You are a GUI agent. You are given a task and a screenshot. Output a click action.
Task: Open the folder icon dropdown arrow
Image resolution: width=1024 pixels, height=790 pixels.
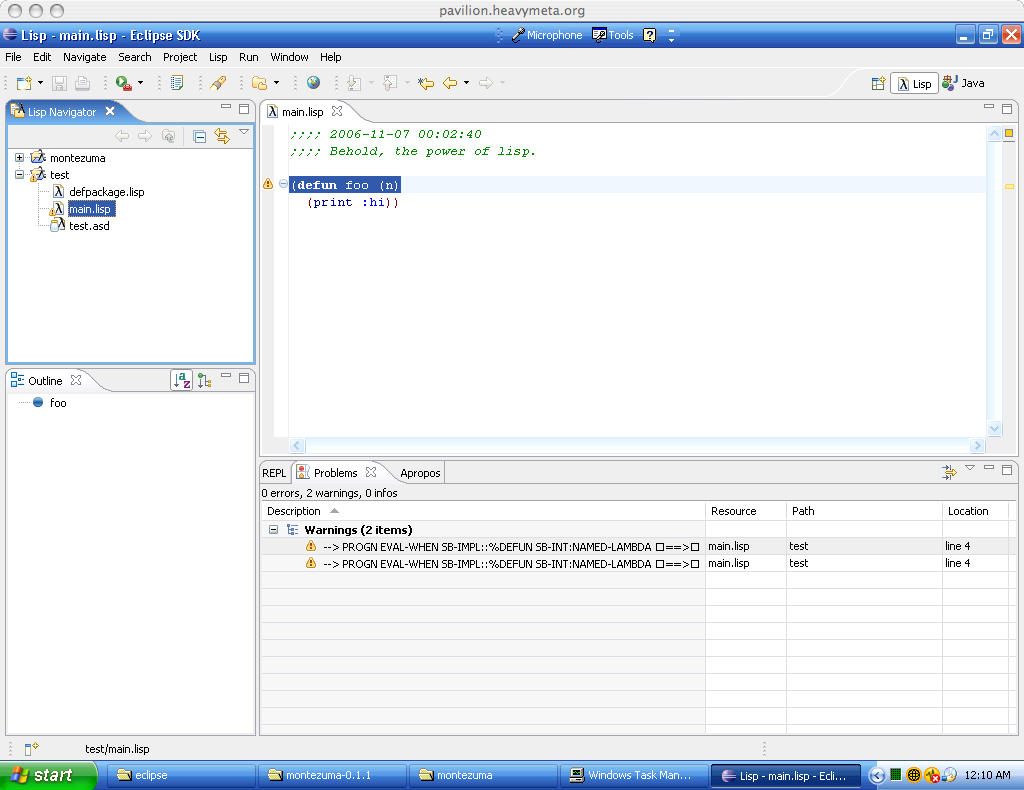pos(277,83)
